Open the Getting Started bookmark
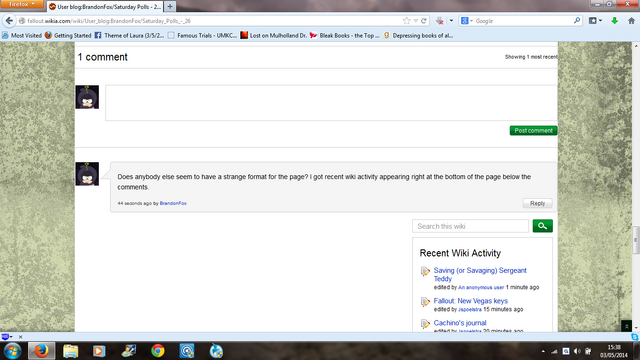This screenshot has width=640, height=360. coord(68,36)
